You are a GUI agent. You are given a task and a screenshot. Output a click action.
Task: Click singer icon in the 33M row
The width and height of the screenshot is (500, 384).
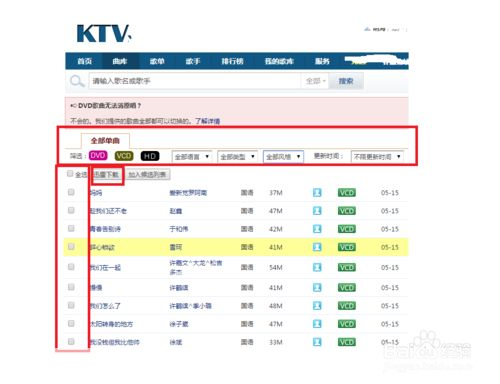(317, 342)
